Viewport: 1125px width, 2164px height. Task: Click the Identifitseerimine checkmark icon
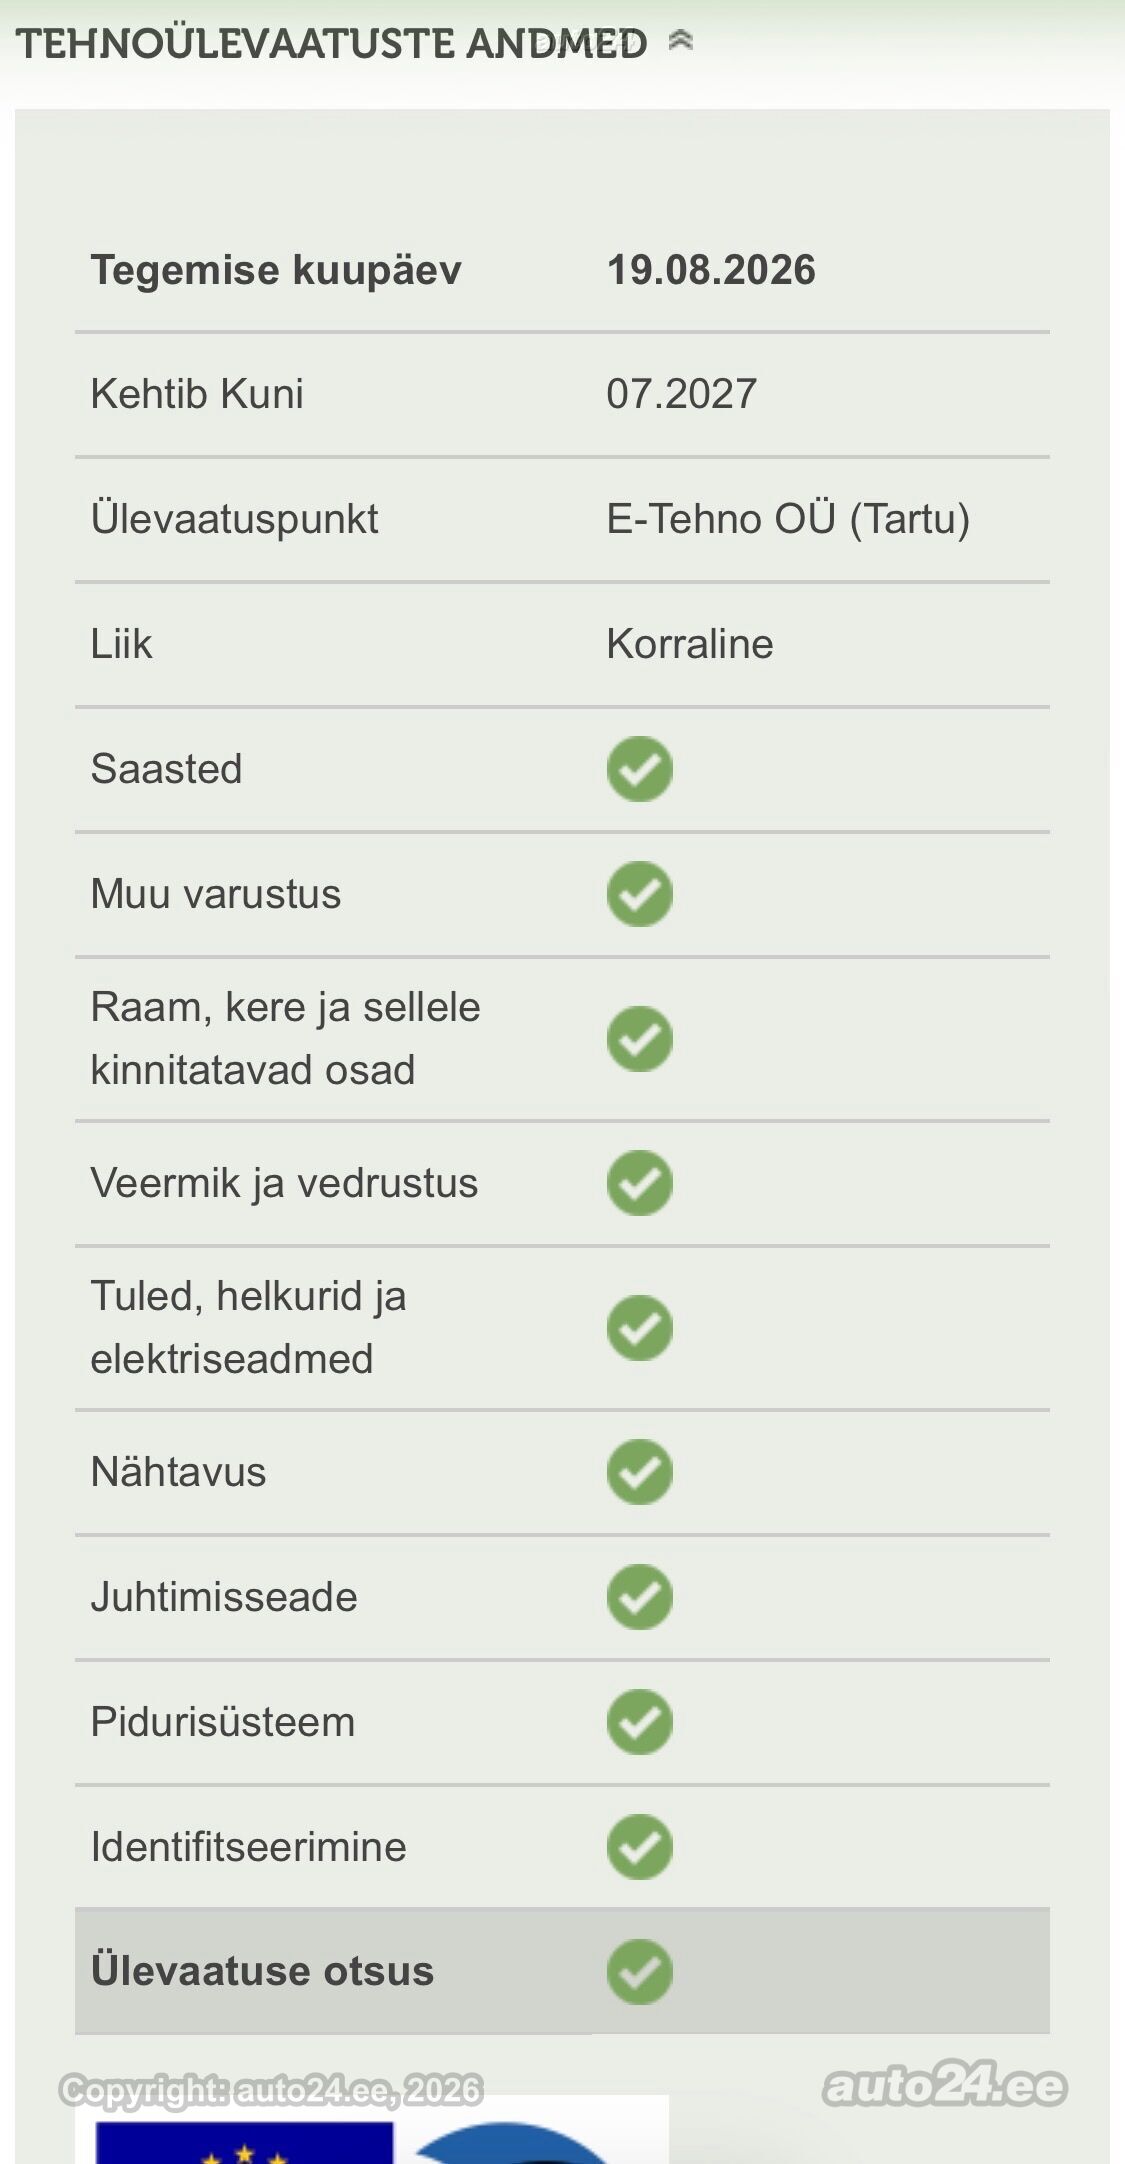tap(640, 1847)
